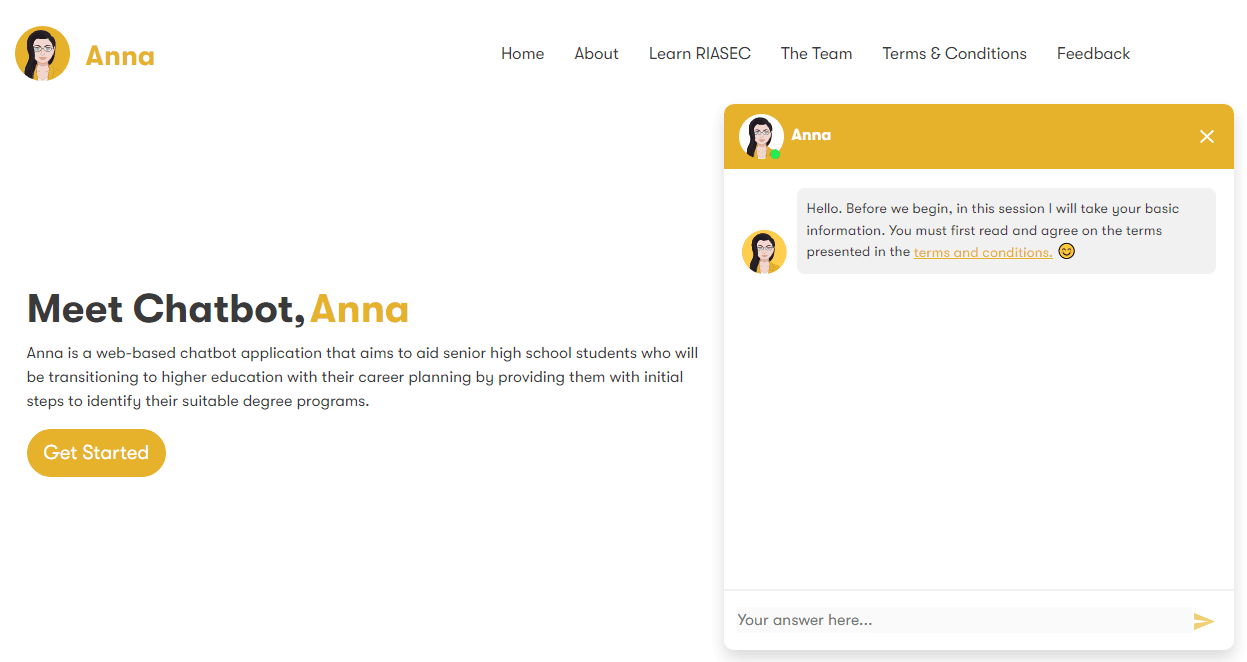The width and height of the screenshot is (1247, 662).
Task: Click the smiley emoji in the chat message
Action: [1067, 251]
